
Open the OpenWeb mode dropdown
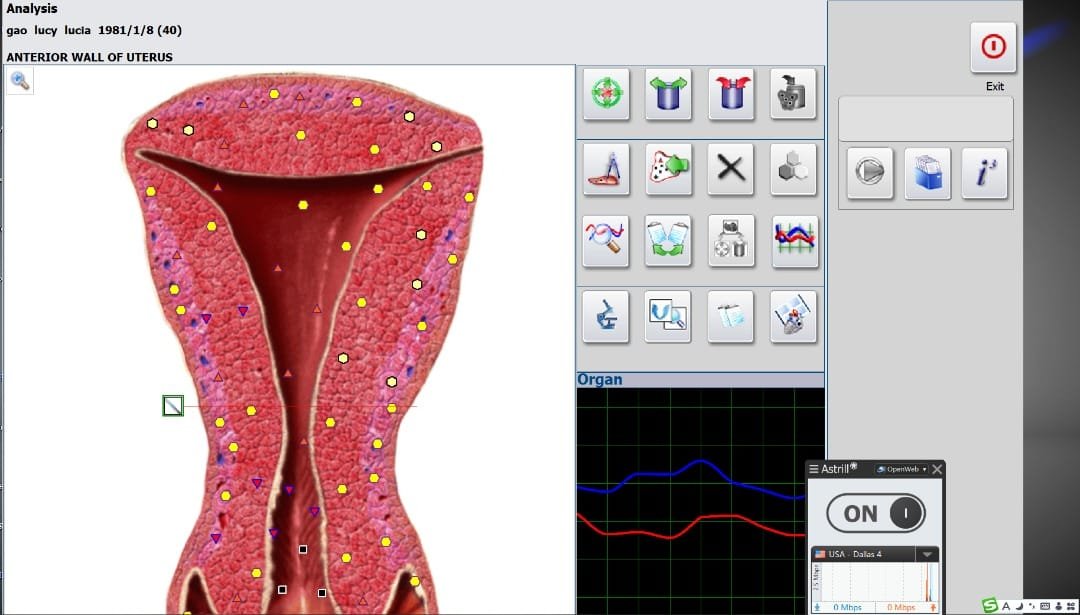[901, 469]
